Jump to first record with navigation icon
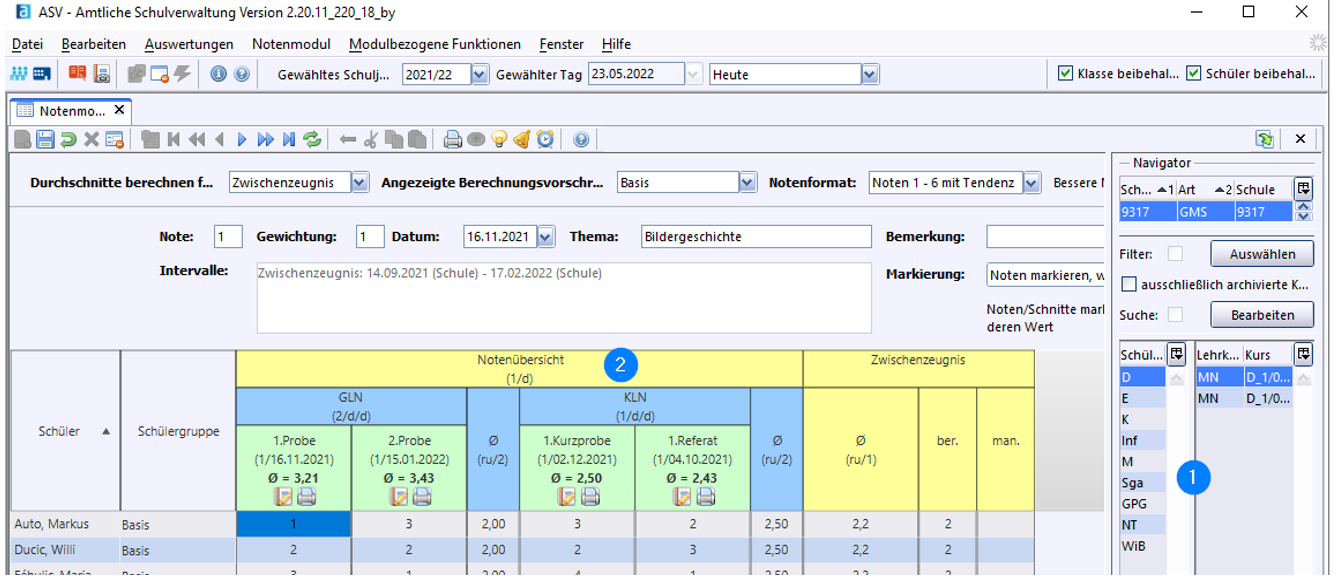 [x=173, y=140]
